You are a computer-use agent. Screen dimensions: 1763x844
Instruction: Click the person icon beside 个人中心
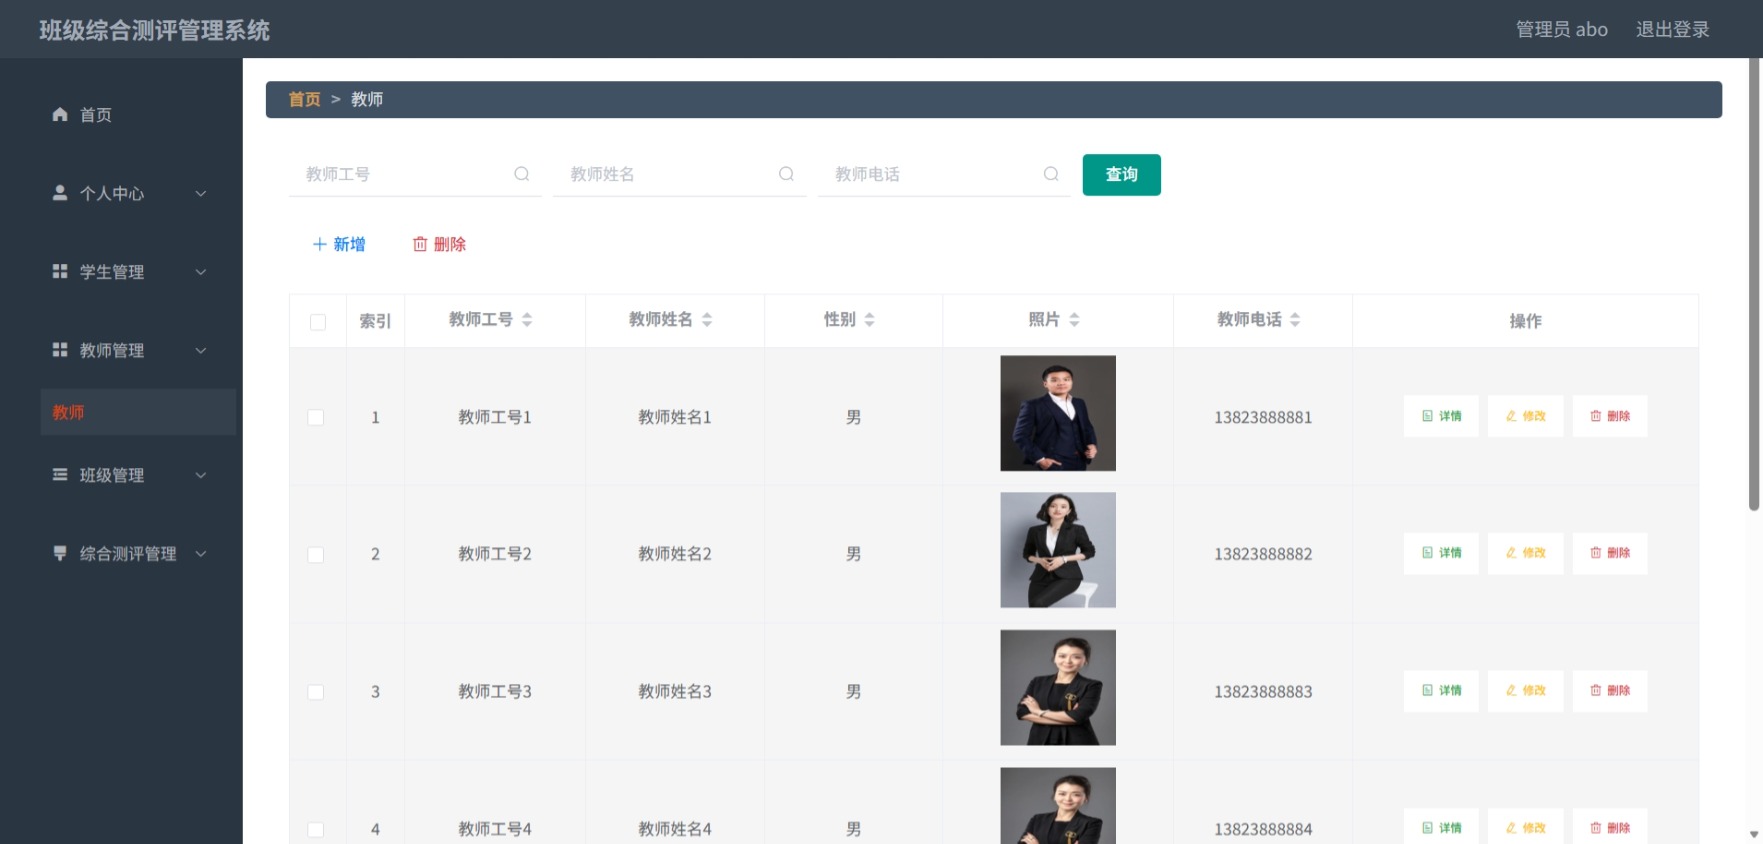[x=60, y=192]
